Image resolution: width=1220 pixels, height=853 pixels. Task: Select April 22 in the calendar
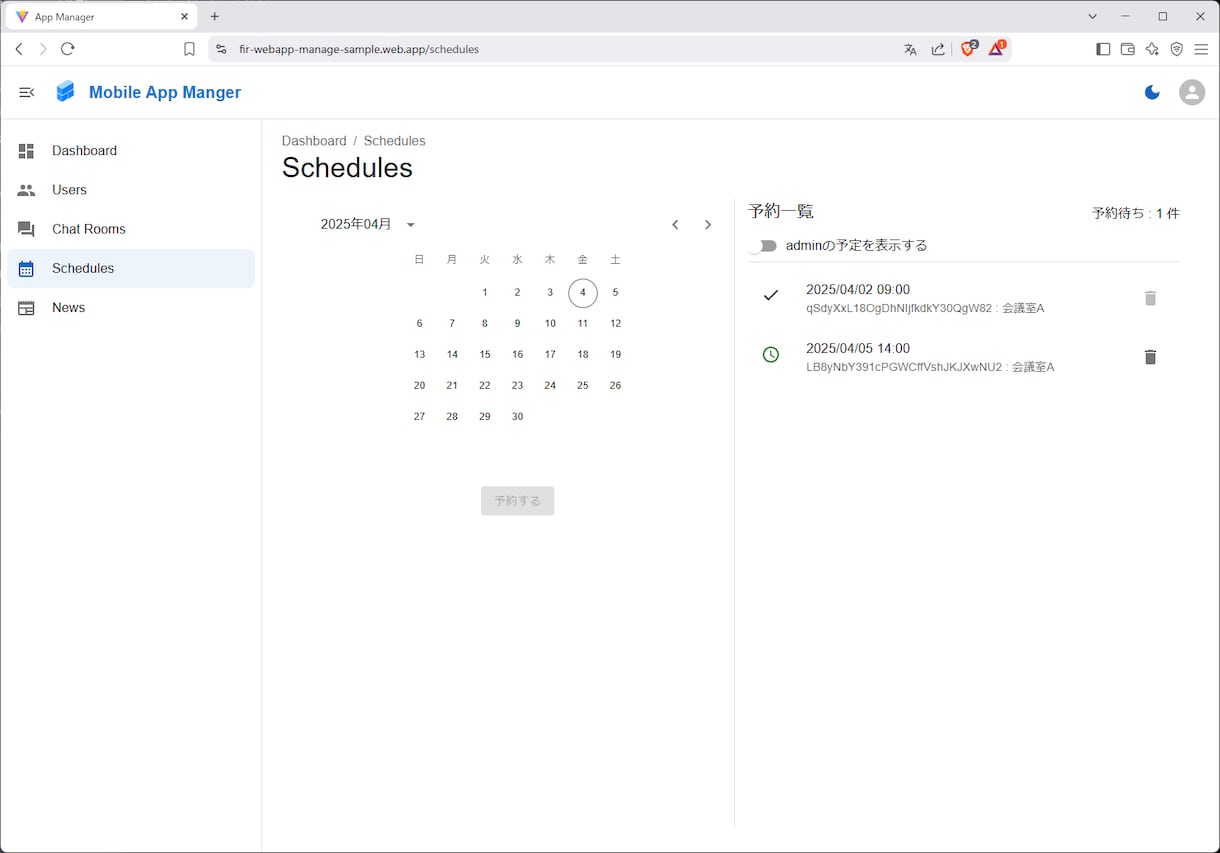pos(485,386)
